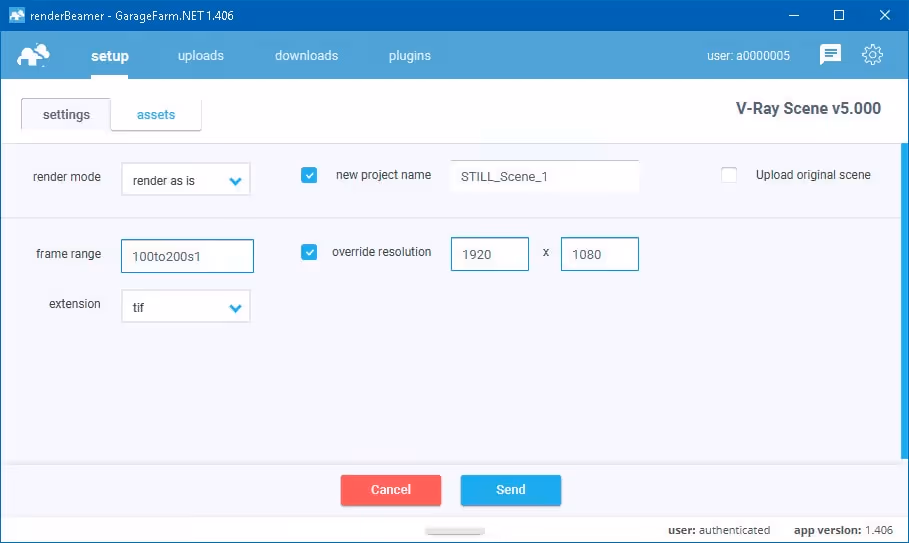909x543 pixels.
Task: Toggle the override resolution checkbox
Action: pyautogui.click(x=309, y=252)
